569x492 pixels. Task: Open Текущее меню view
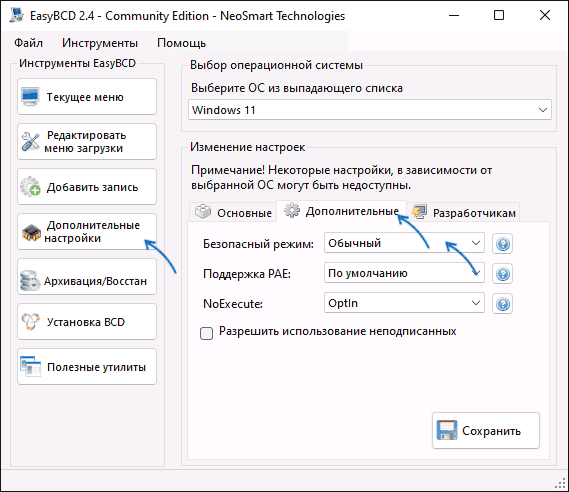(x=87, y=97)
